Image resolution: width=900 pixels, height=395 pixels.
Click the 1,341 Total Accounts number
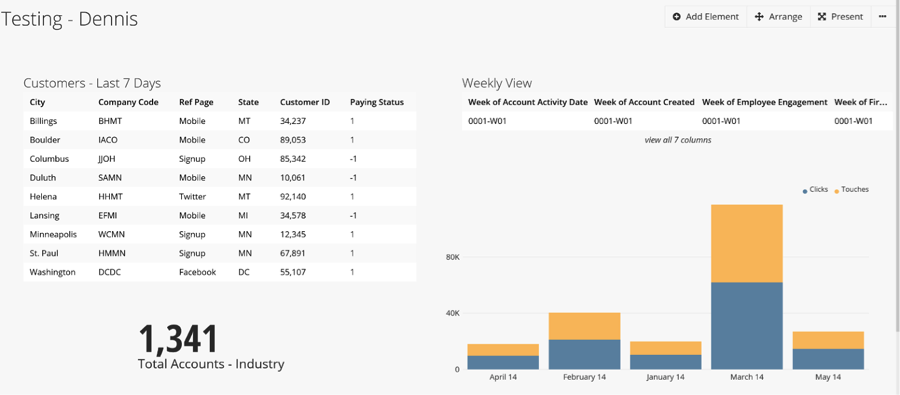(178, 339)
